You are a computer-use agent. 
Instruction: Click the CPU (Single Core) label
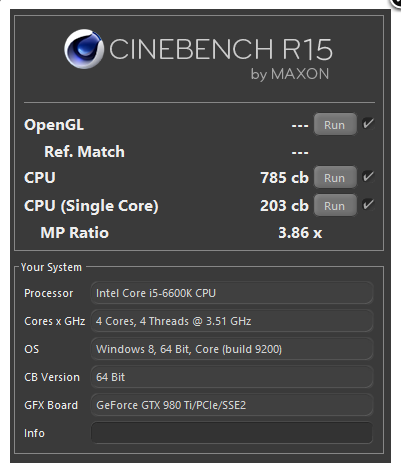click(91, 206)
